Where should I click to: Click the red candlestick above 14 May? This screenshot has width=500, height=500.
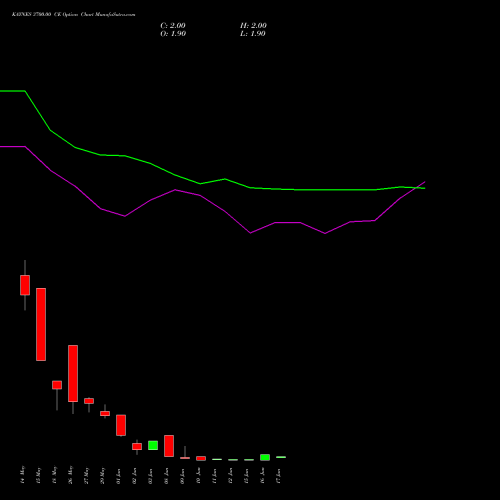click(x=25, y=285)
